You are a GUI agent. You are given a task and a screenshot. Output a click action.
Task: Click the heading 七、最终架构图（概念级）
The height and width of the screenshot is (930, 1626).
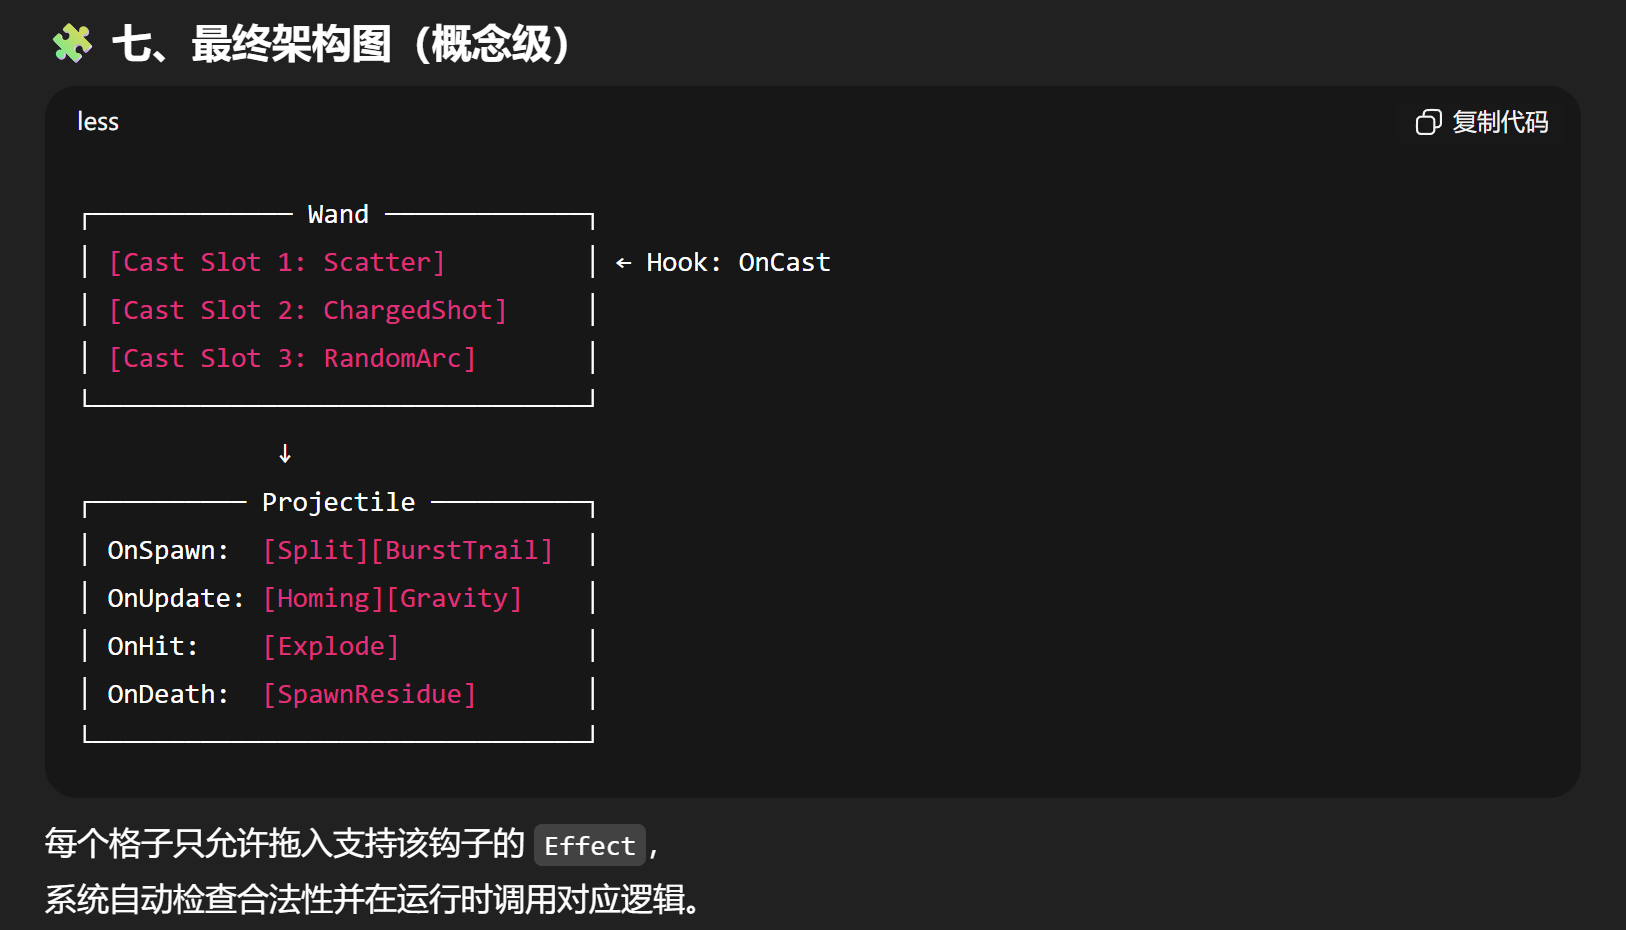341,44
